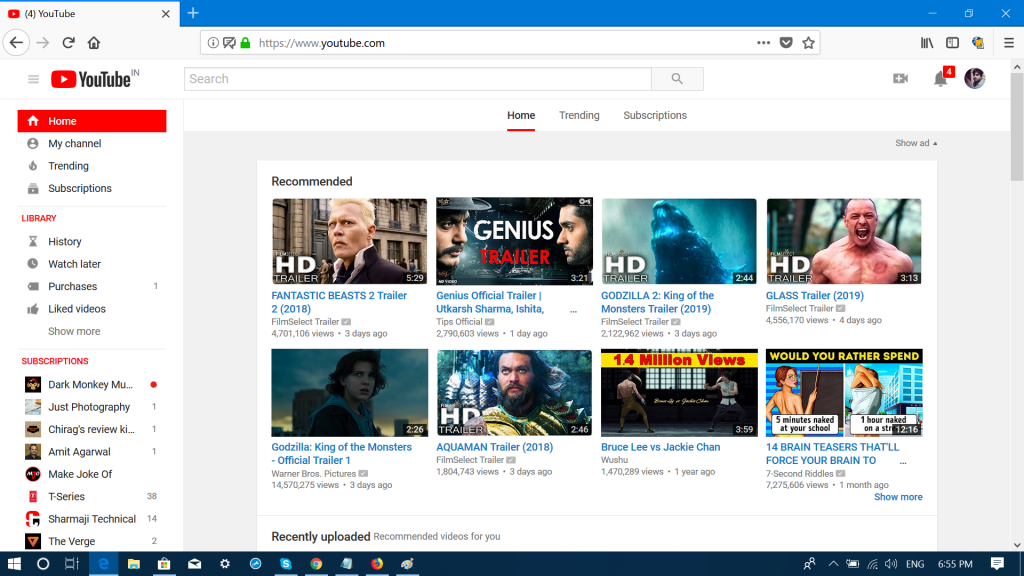Close the YouTube browser tab
Screen dimensions: 1024x576
[166, 14]
